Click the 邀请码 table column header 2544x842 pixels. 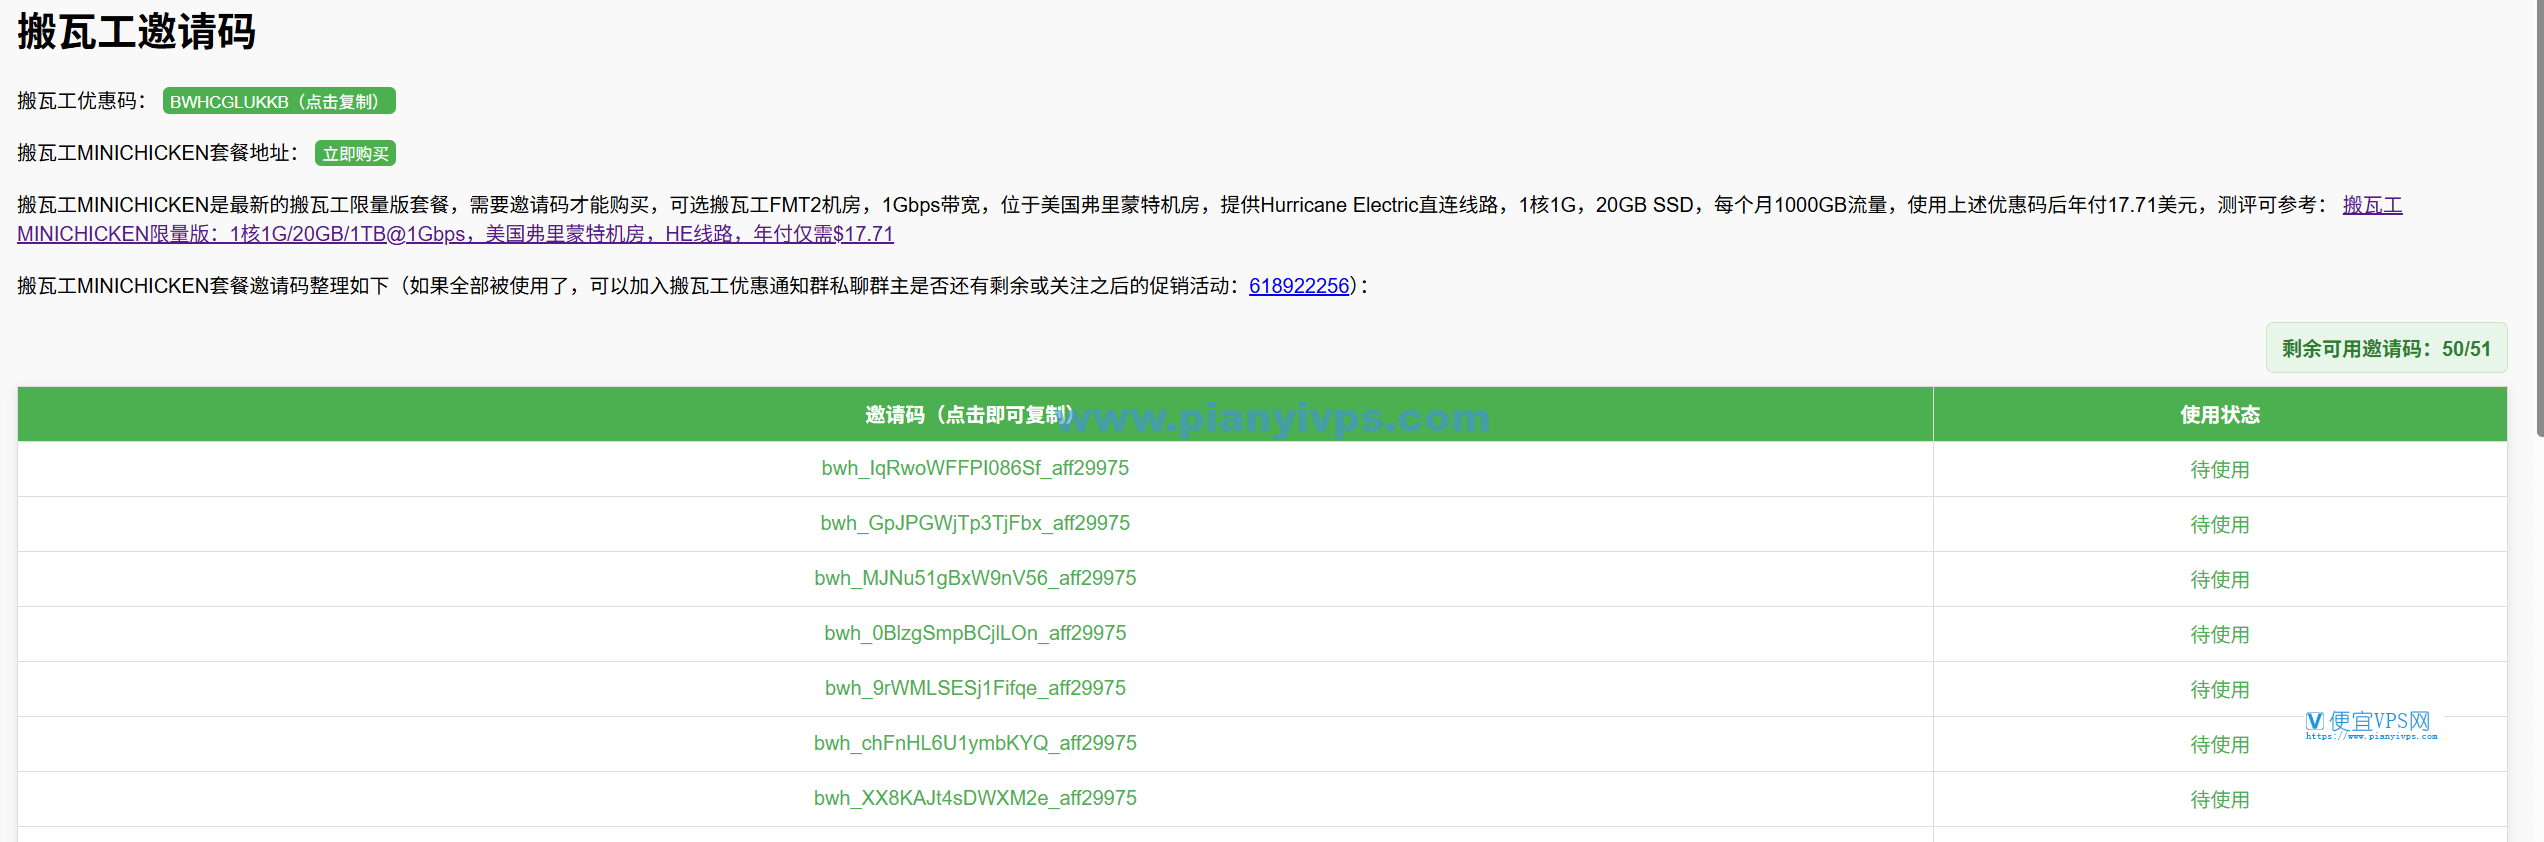(x=975, y=414)
